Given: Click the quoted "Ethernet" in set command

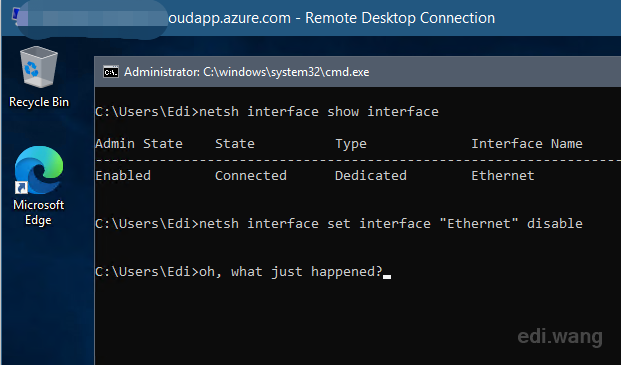Looking at the screenshot, I should 479,223.
